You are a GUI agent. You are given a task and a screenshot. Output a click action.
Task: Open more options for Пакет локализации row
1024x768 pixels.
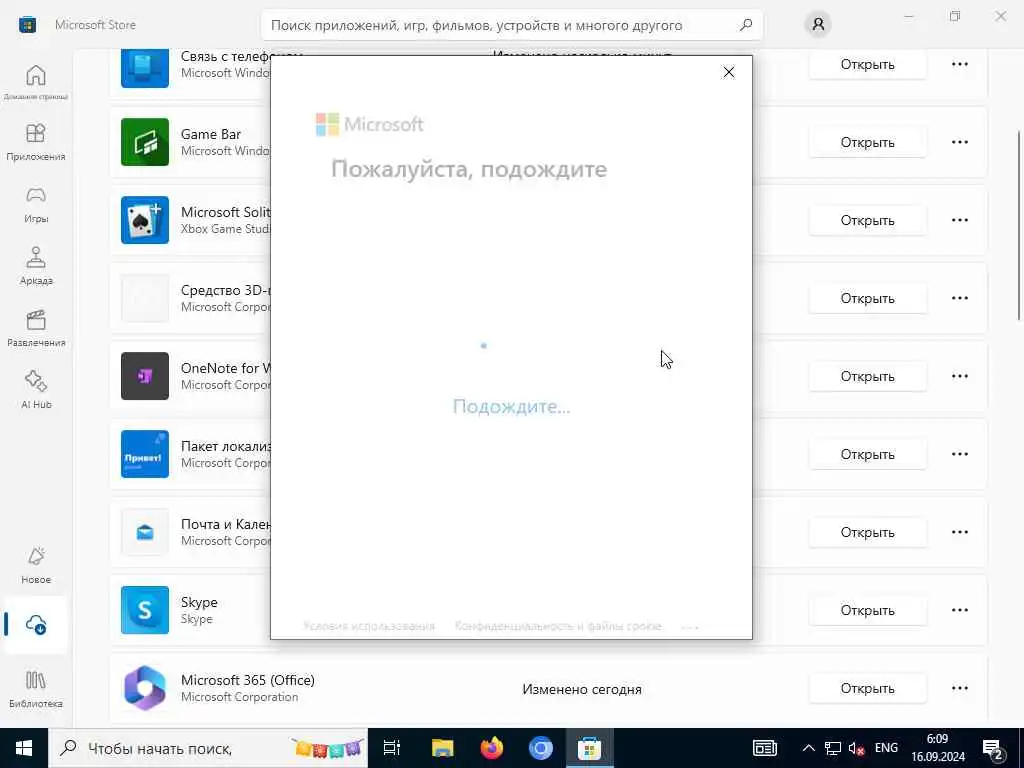(x=959, y=454)
